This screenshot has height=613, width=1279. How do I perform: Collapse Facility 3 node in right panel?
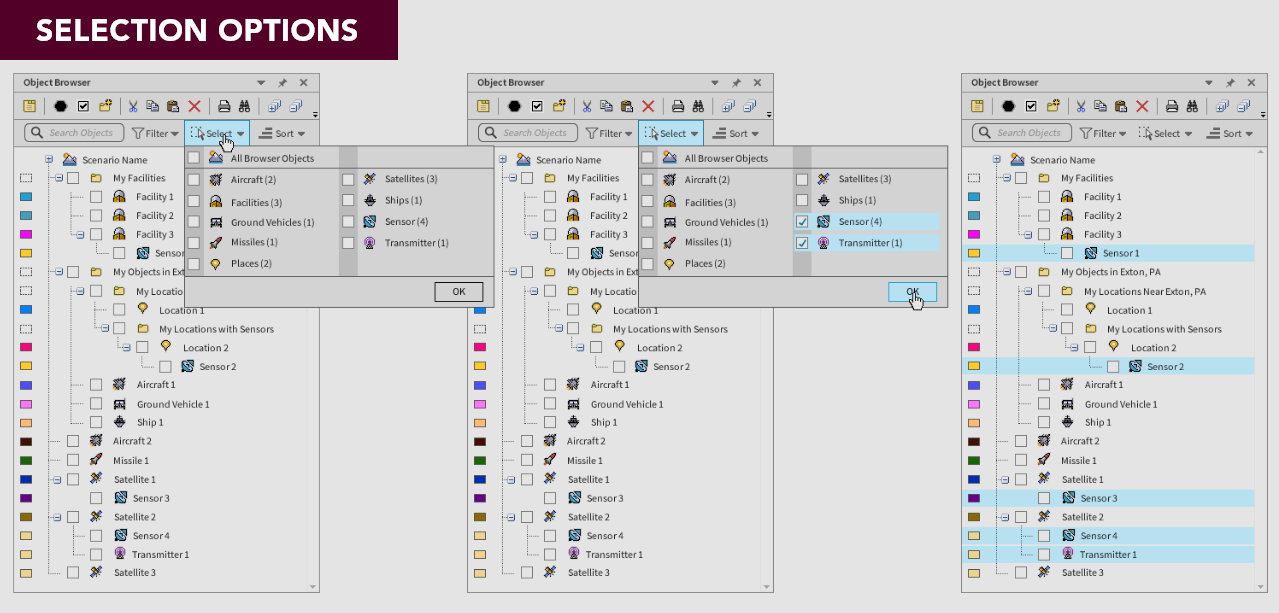tap(1029, 235)
